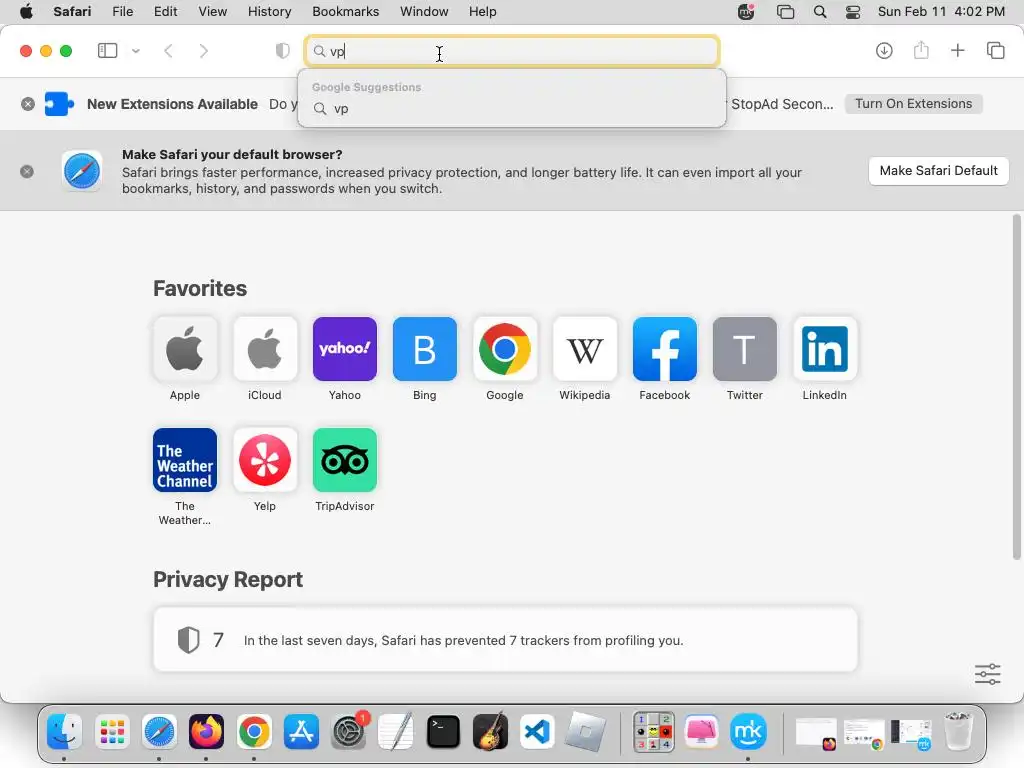Open Control Center in menu bar

pyautogui.click(x=853, y=12)
